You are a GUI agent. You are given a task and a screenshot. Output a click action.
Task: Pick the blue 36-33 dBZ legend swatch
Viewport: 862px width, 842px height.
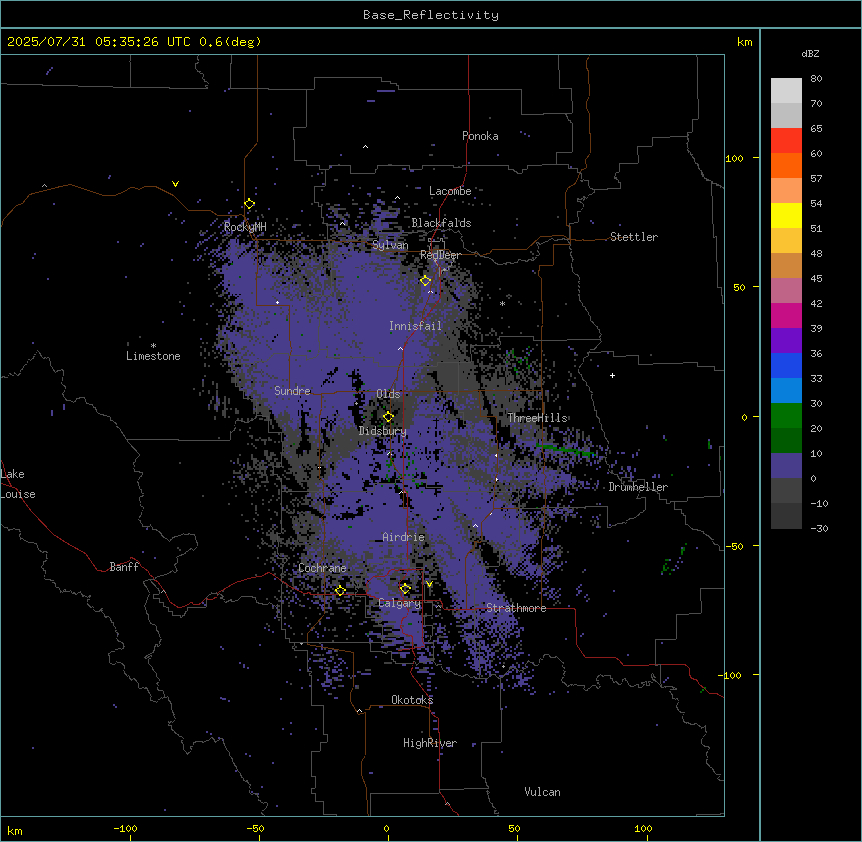[x=786, y=365]
